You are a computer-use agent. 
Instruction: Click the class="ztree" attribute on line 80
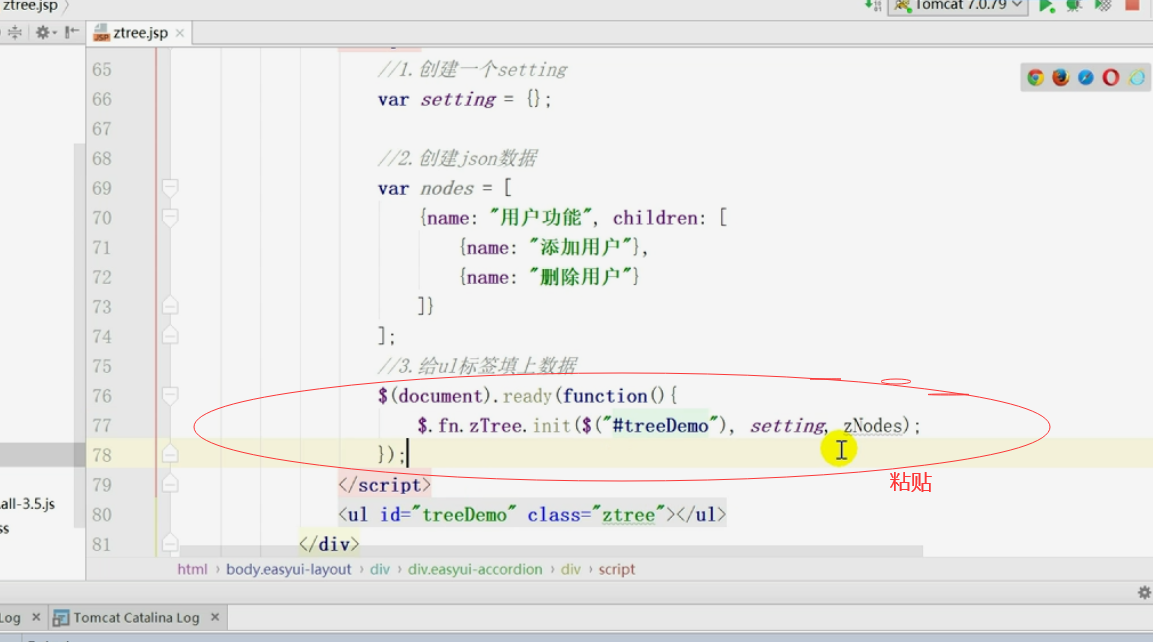[x=596, y=515]
